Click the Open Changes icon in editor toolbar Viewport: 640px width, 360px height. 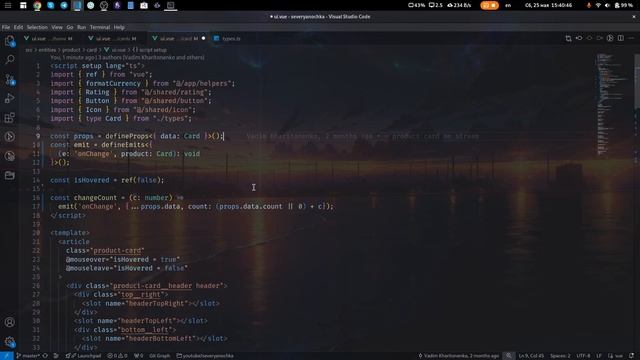point(568,38)
